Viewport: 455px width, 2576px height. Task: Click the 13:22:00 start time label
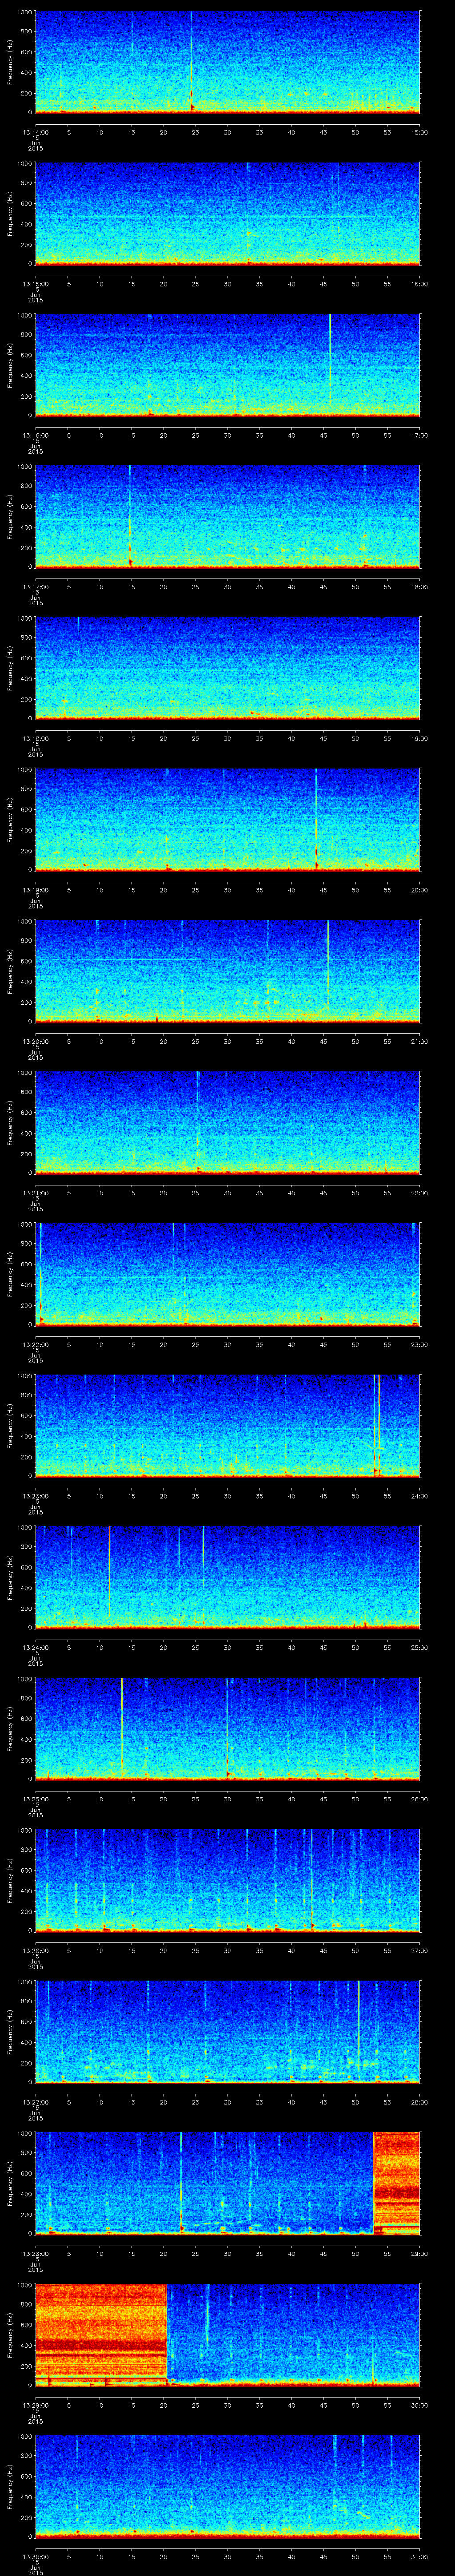(x=35, y=1344)
